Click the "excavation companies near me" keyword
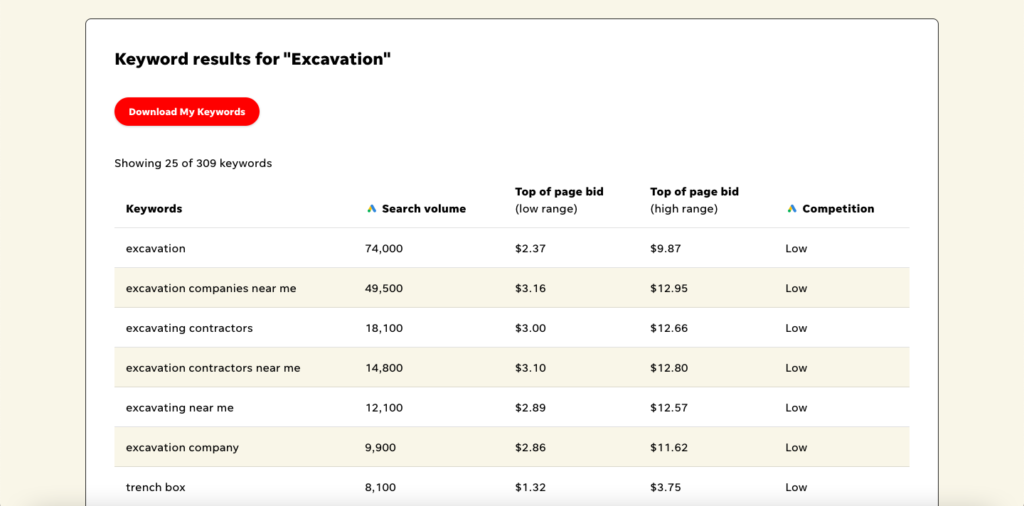 click(x=211, y=288)
